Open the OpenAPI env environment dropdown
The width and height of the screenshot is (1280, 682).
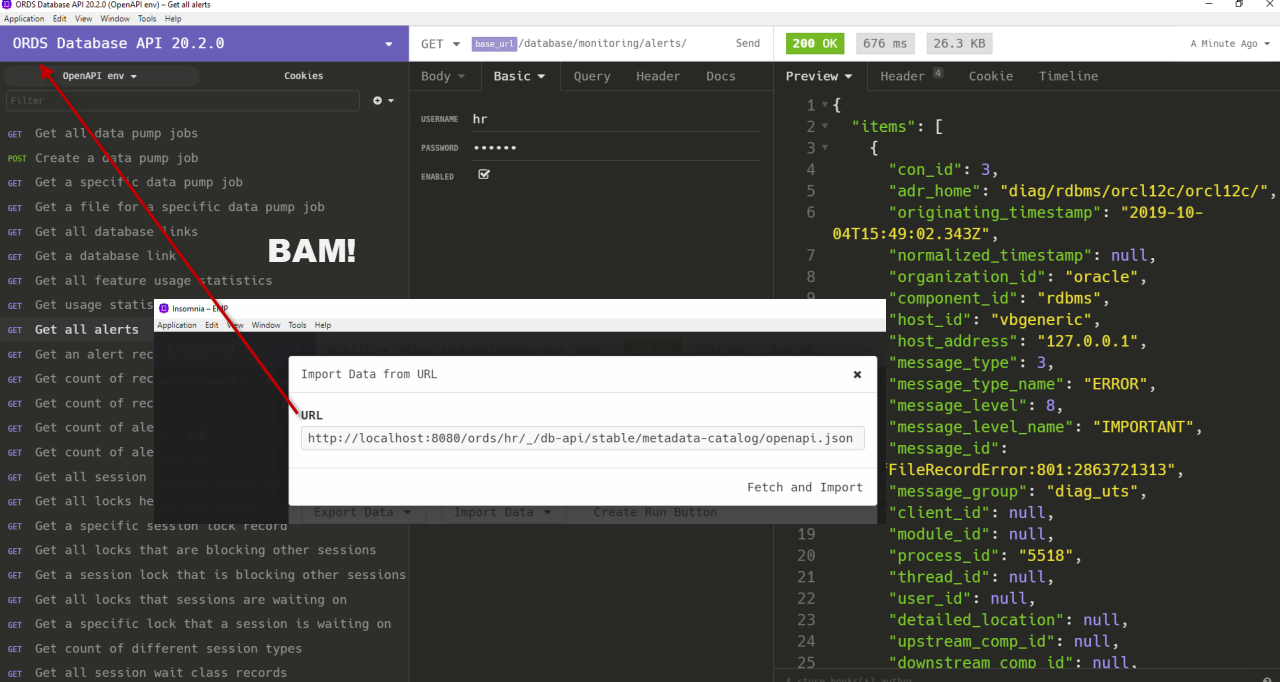click(100, 76)
